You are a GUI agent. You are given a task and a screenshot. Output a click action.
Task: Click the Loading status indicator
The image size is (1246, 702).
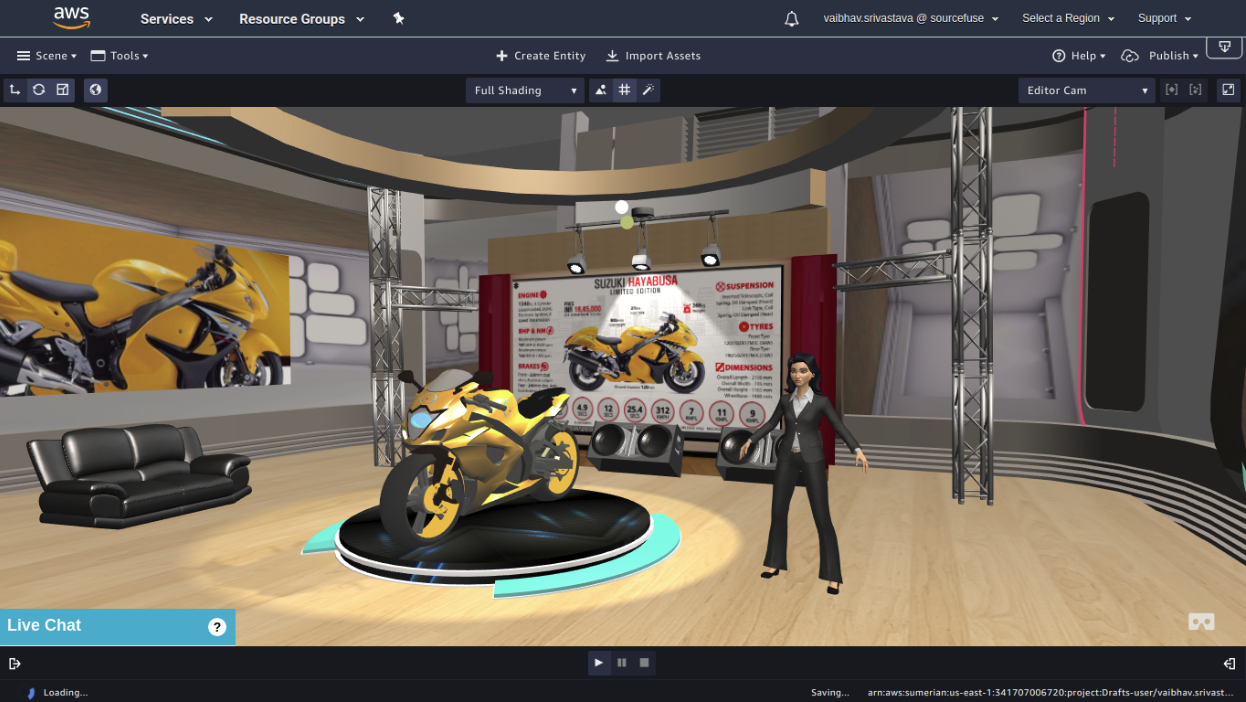coord(57,692)
